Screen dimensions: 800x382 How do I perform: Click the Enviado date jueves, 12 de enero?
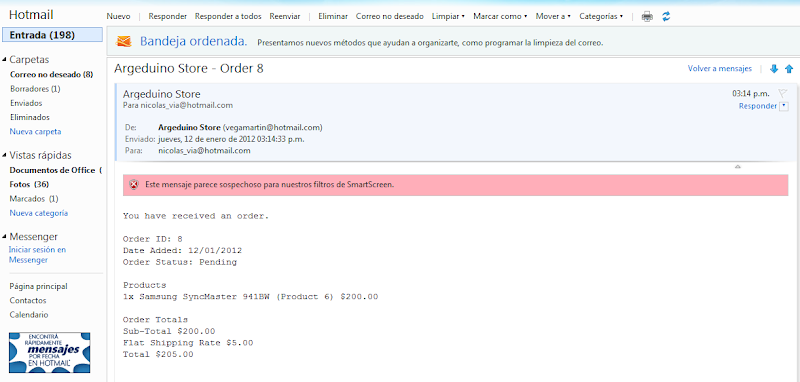[232, 139]
